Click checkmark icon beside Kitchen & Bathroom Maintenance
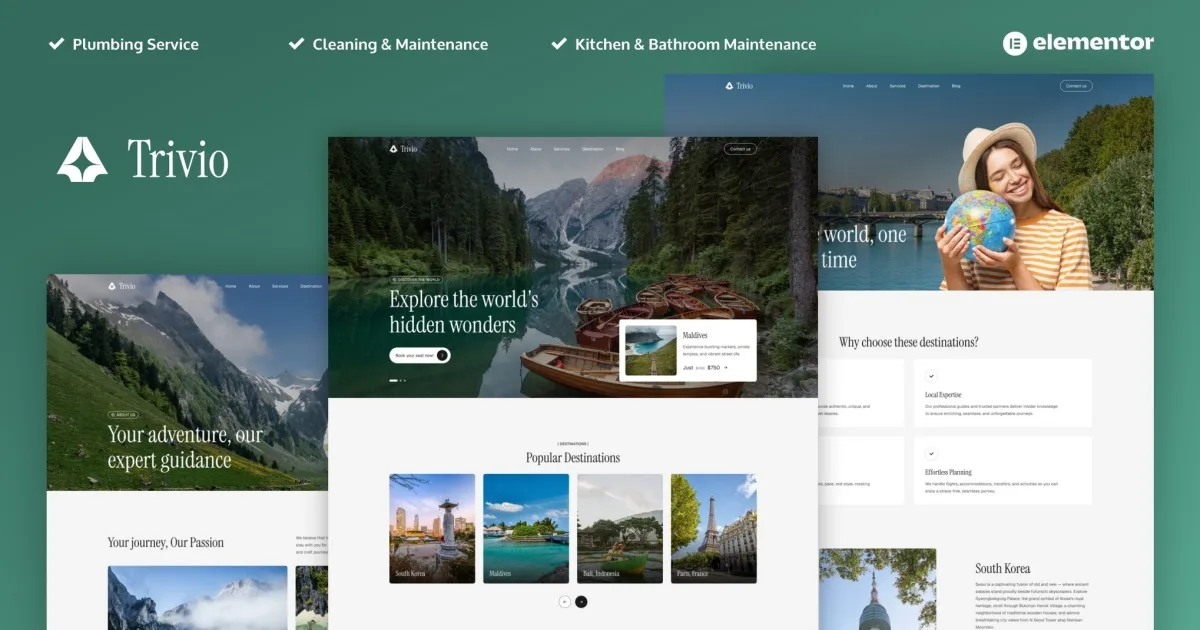1200x630 pixels. pyautogui.click(x=559, y=44)
